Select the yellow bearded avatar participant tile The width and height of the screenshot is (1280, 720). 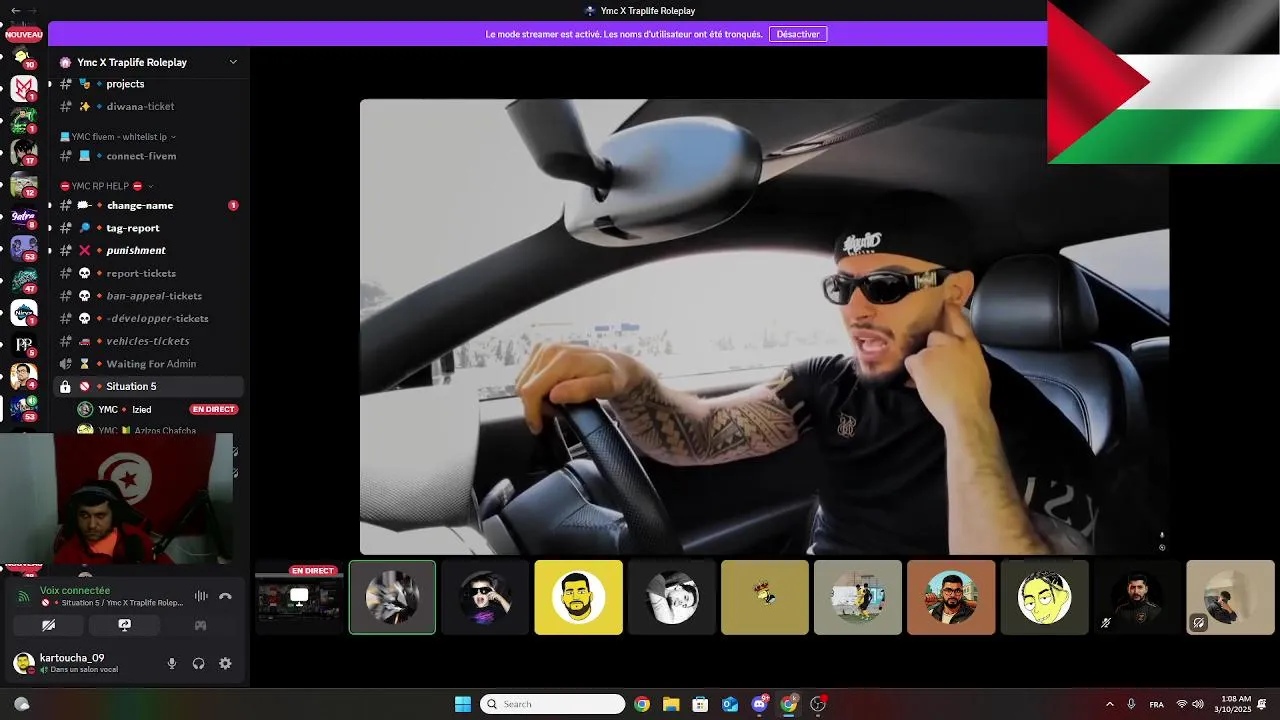pos(578,597)
